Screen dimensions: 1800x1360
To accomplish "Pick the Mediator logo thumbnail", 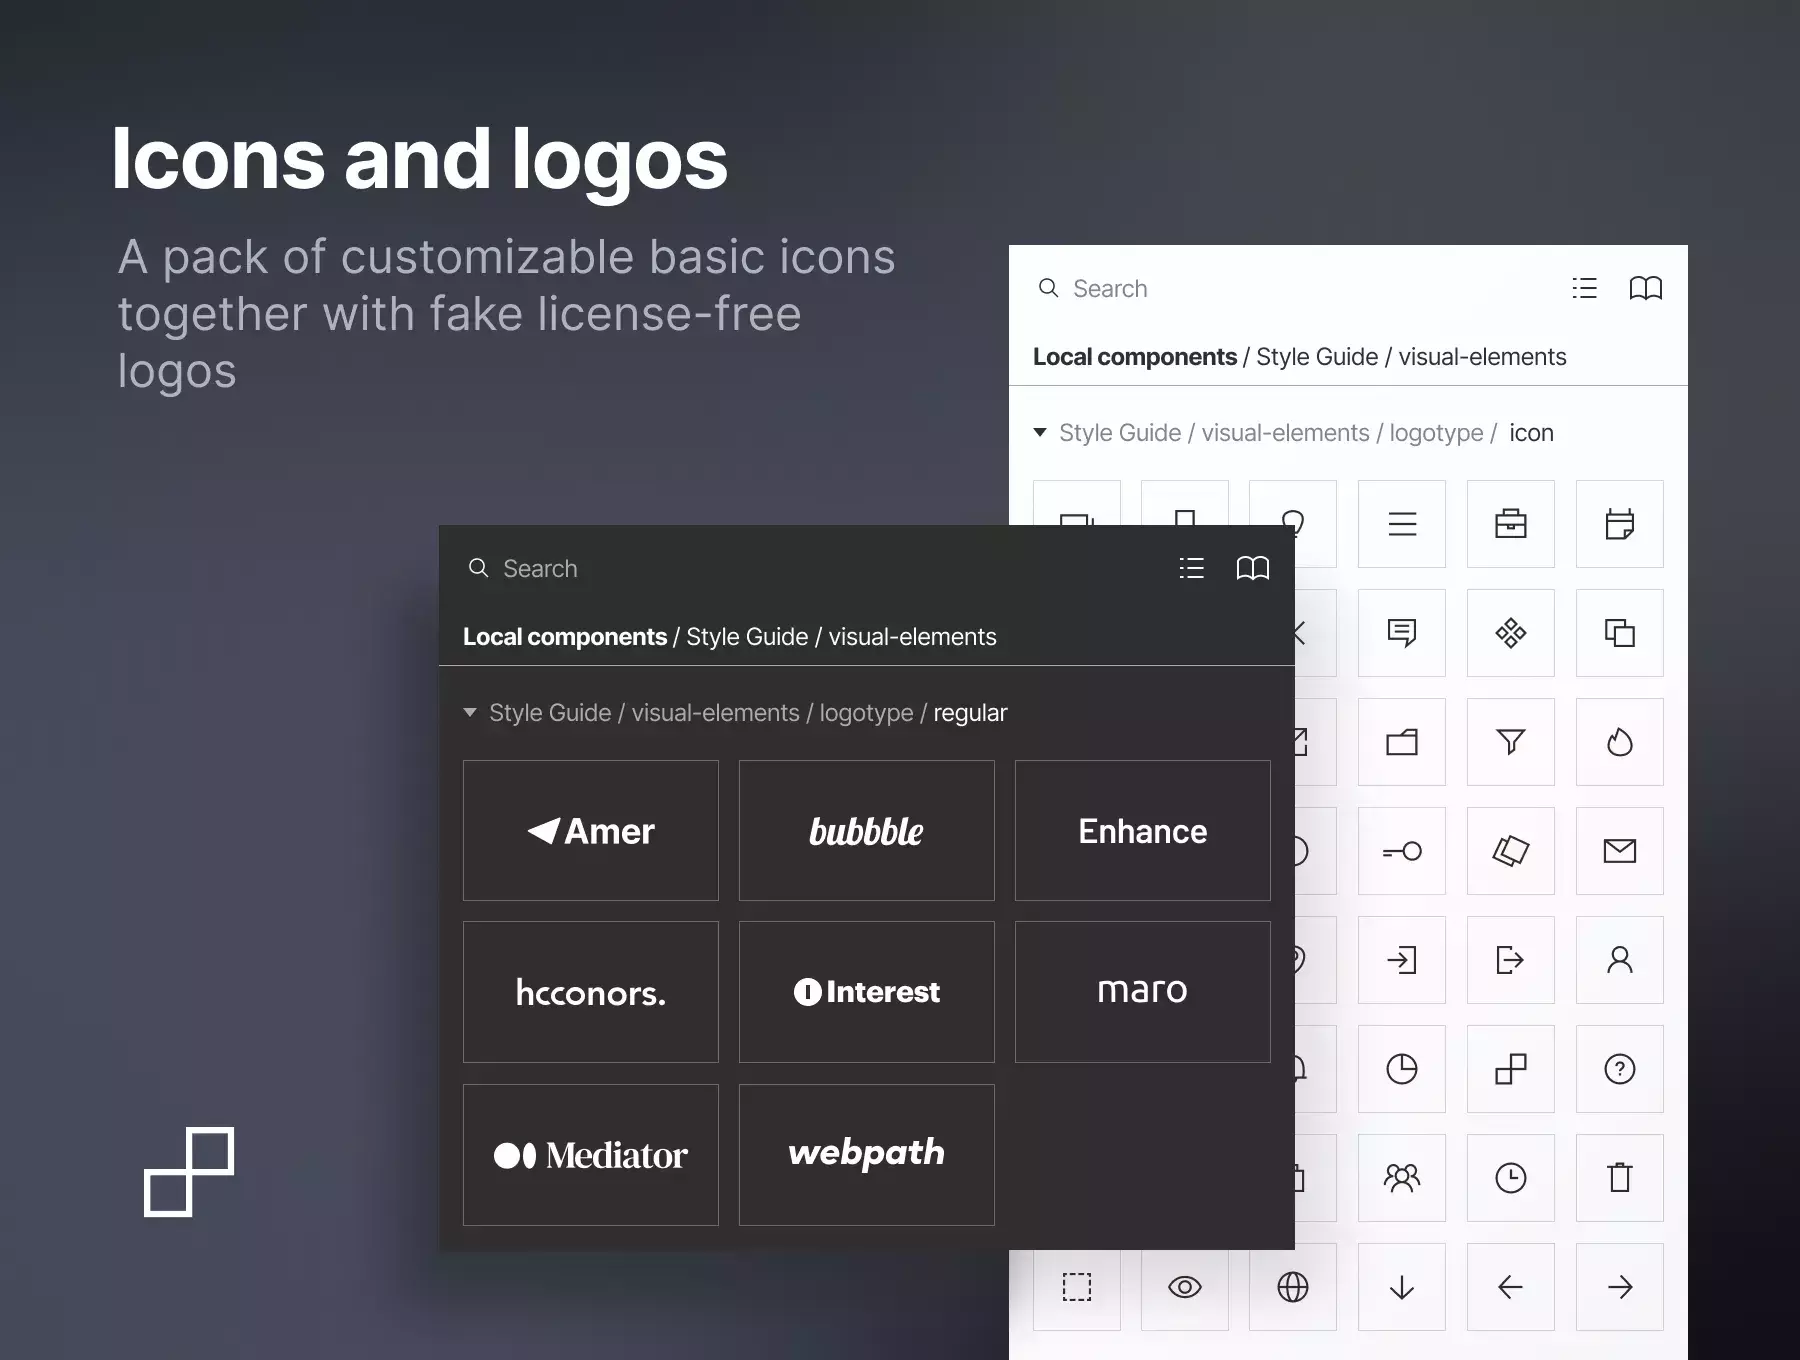I will coord(591,1155).
